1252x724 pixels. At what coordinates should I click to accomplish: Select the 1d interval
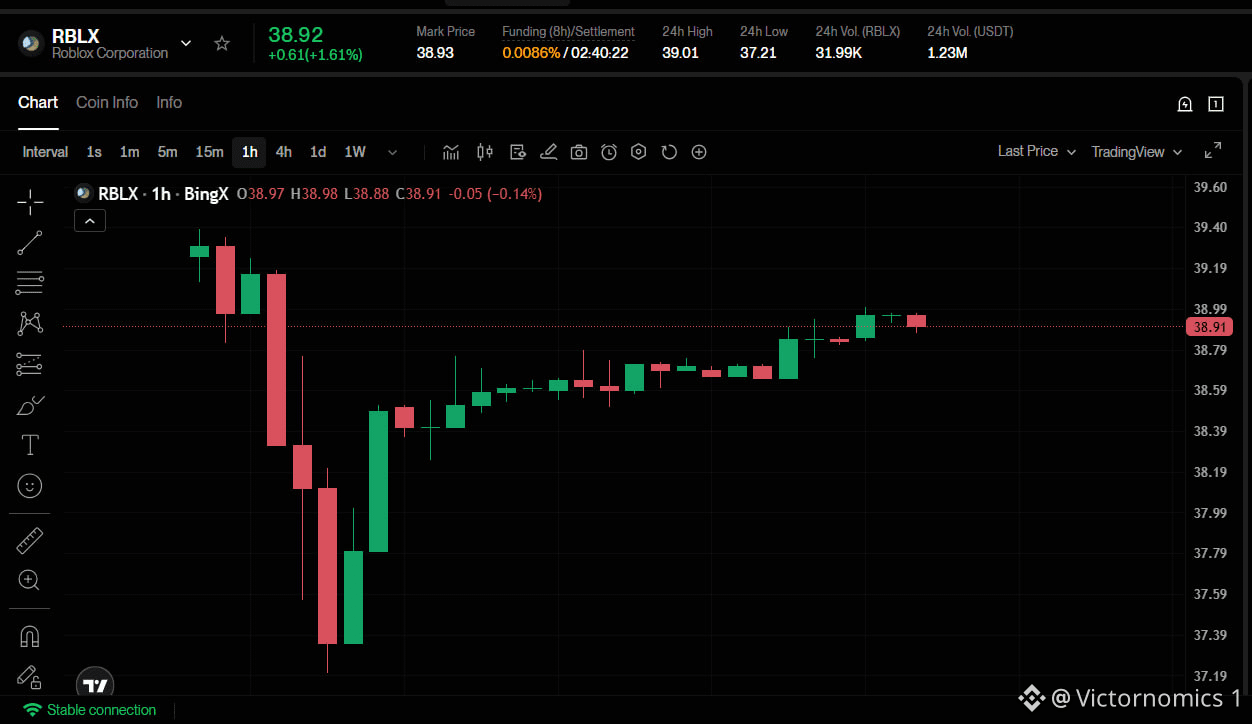tap(318, 152)
